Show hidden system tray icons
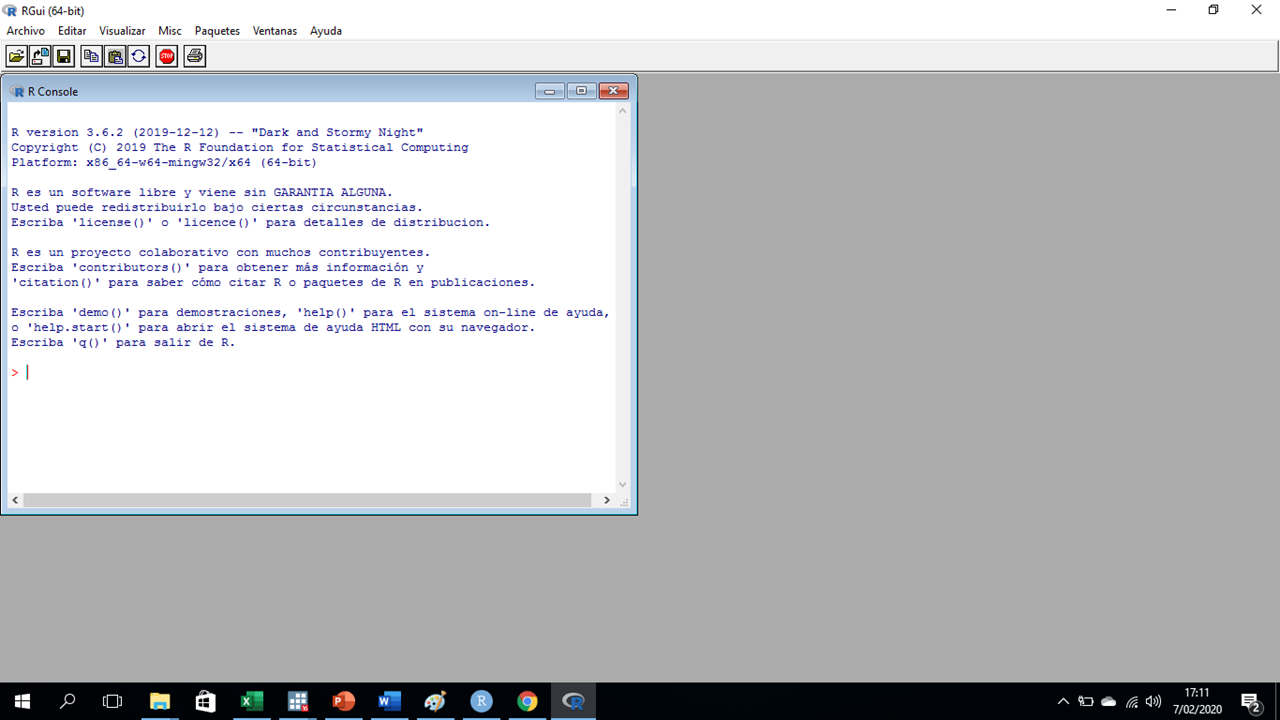The height and width of the screenshot is (720, 1280). 1063,701
